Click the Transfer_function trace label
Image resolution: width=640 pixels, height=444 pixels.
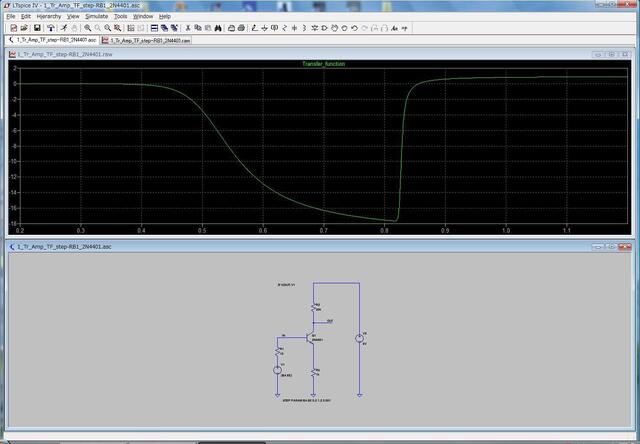click(x=323, y=64)
